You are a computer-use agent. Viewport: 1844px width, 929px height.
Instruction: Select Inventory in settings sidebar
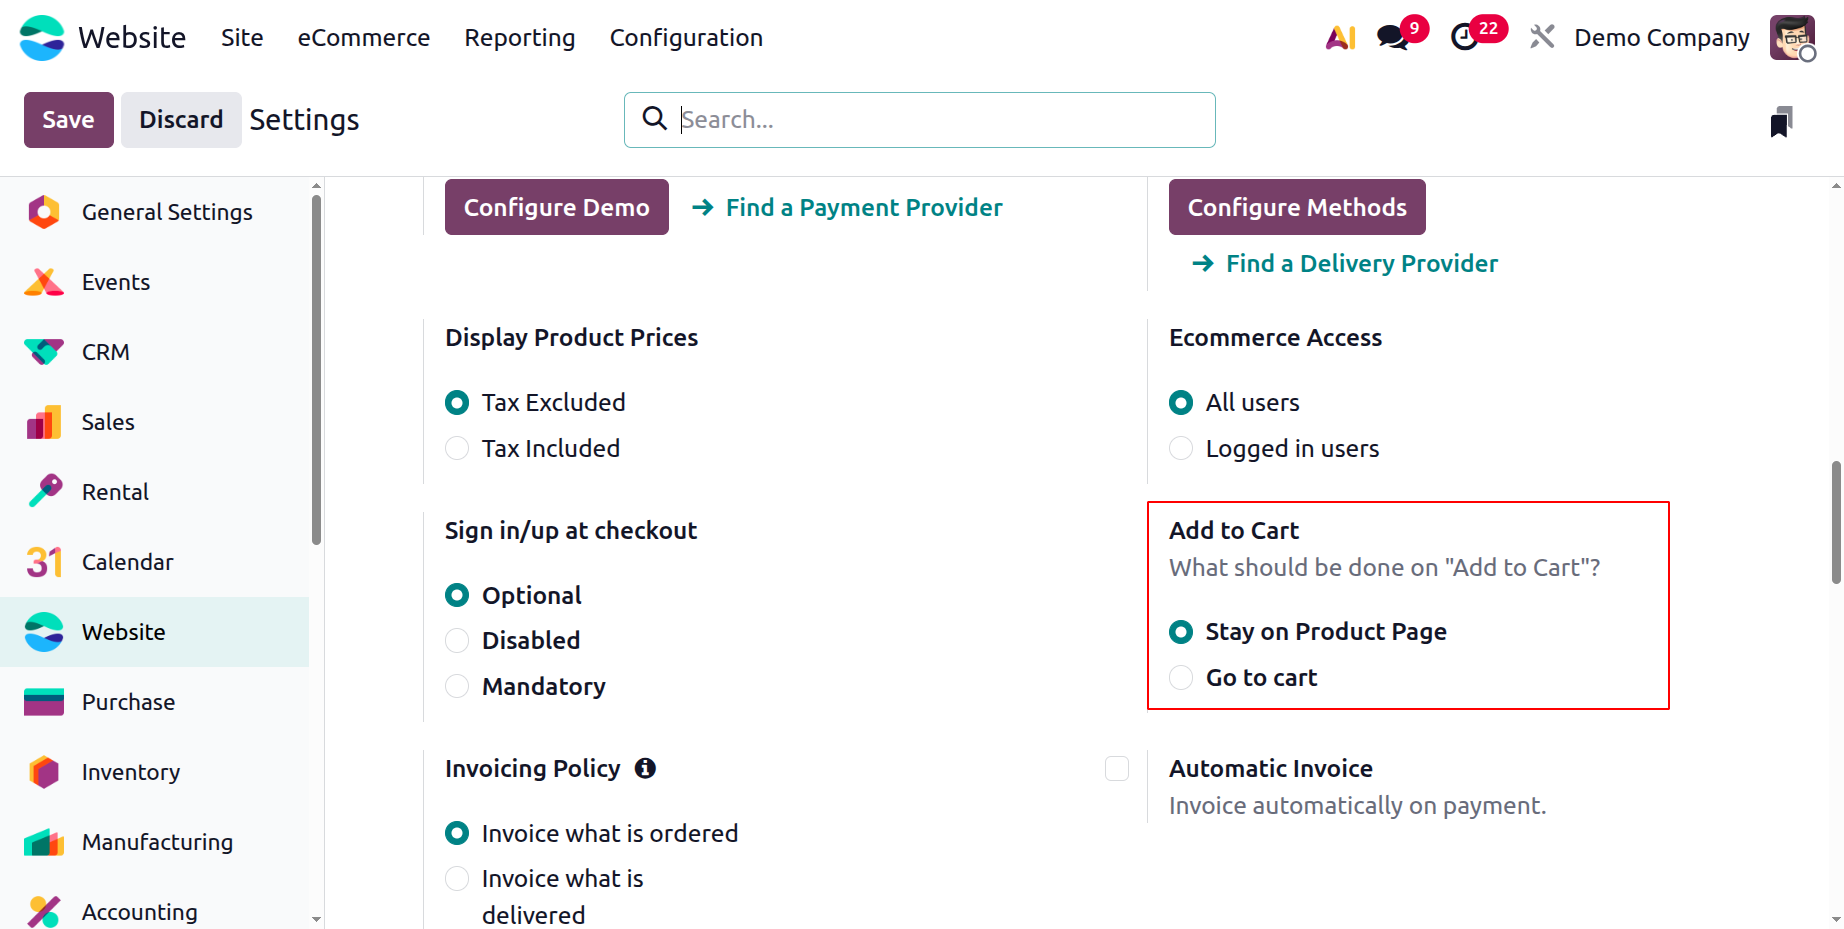tap(131, 772)
